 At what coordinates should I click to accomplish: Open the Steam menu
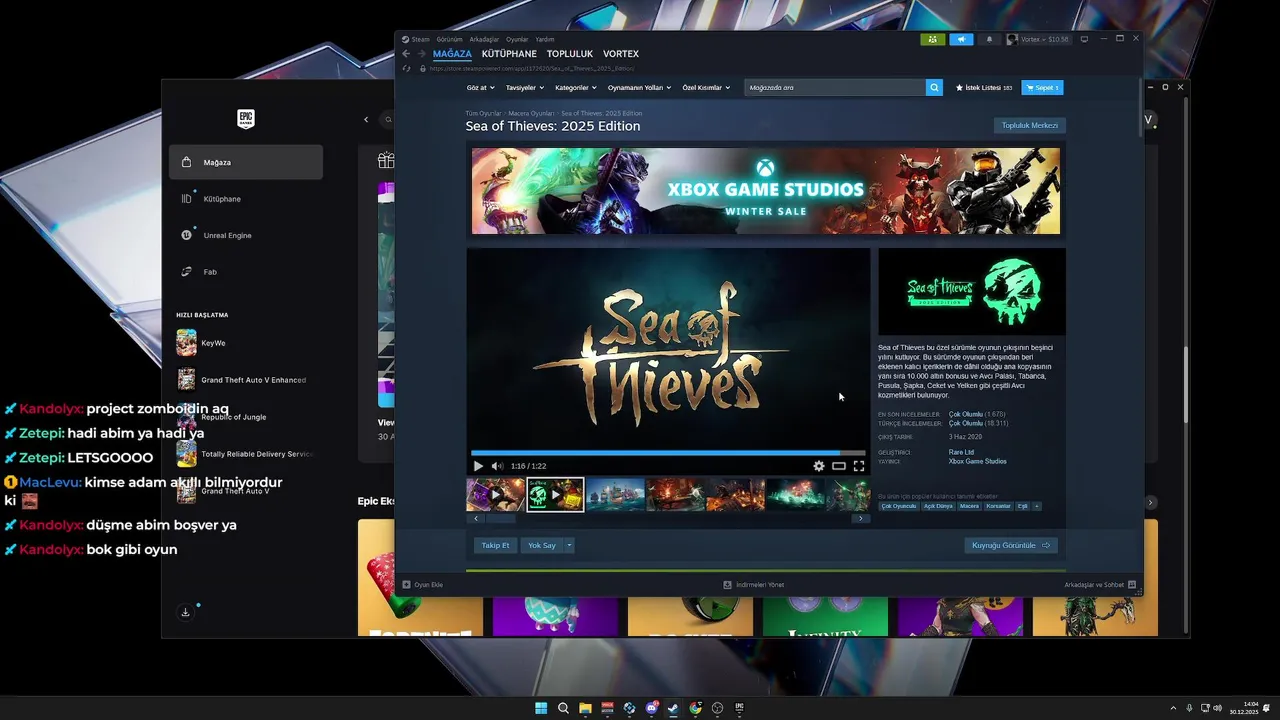[x=416, y=39]
